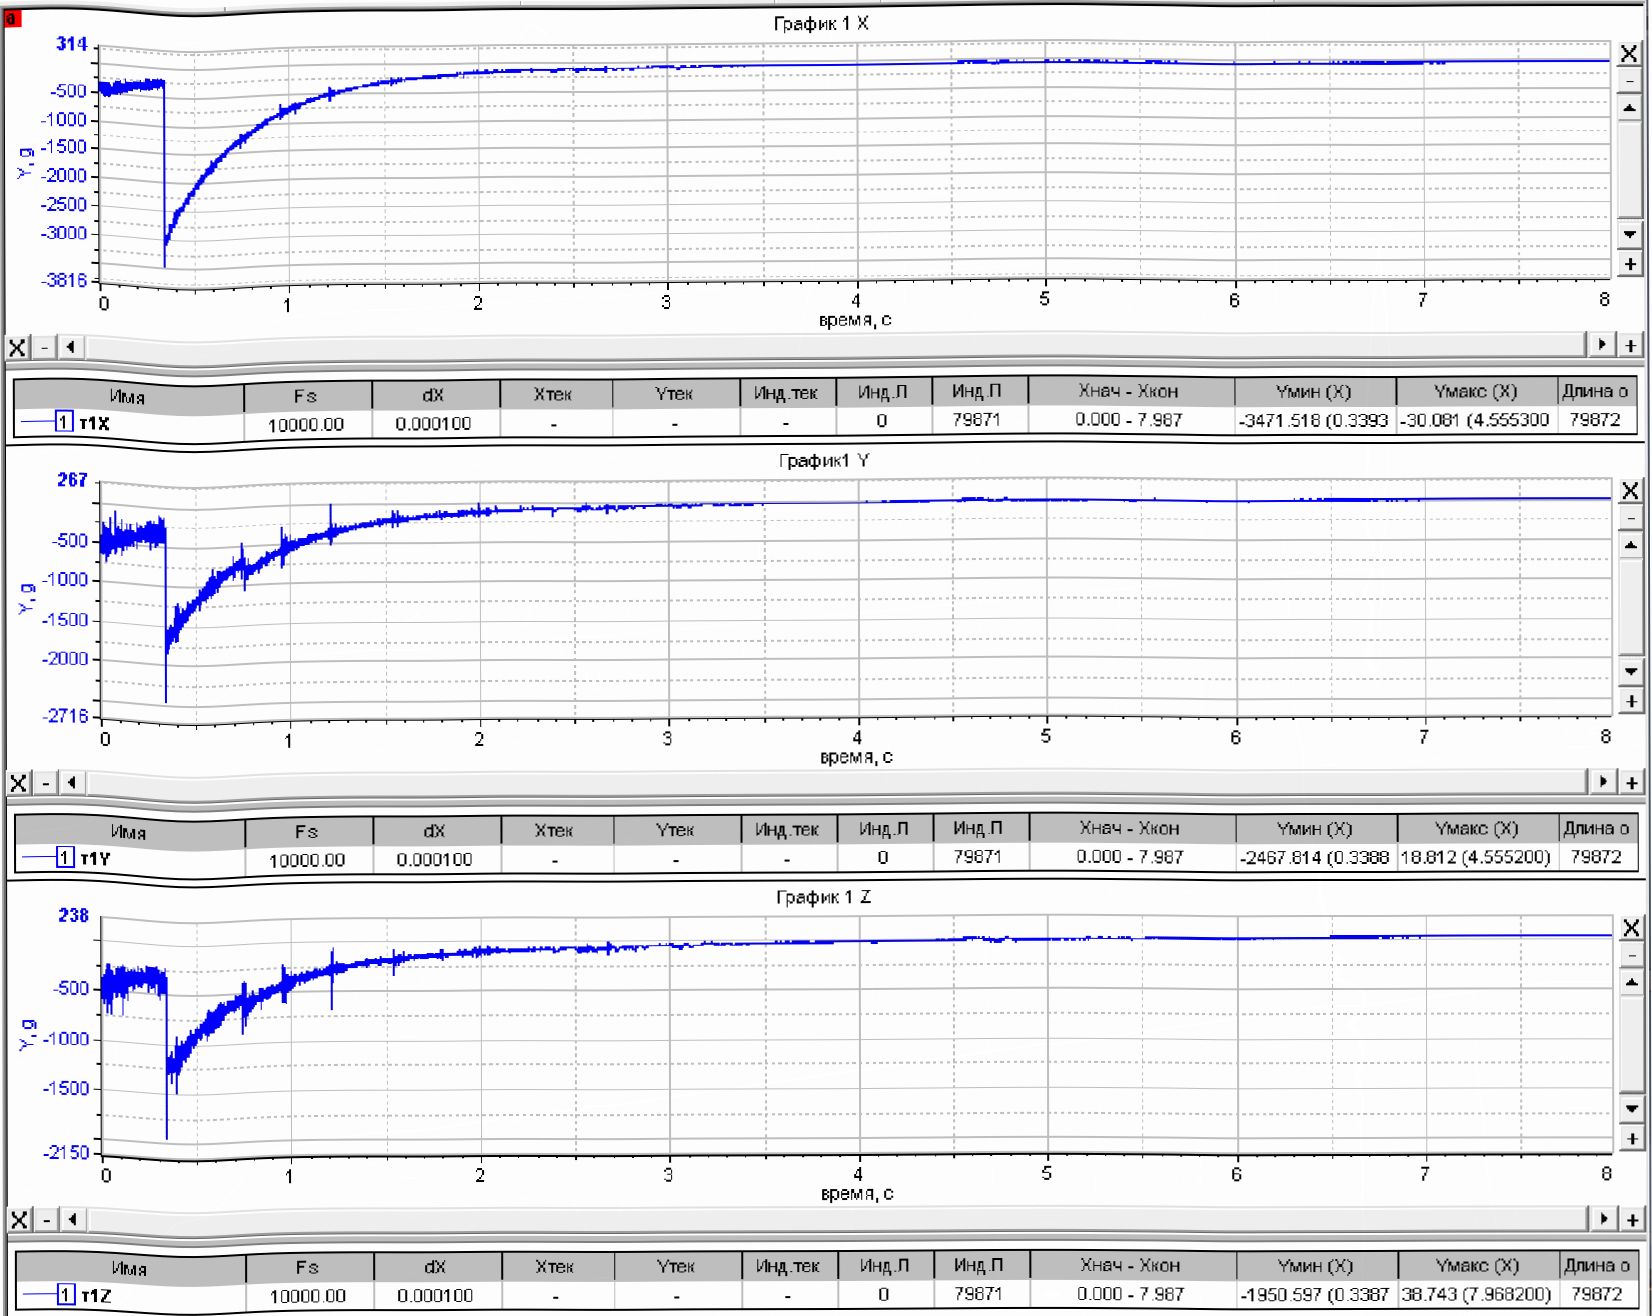The height and width of the screenshot is (1316, 1652).
Task: Click the horizontal minus button under График1 Y
Action: pos(45,783)
